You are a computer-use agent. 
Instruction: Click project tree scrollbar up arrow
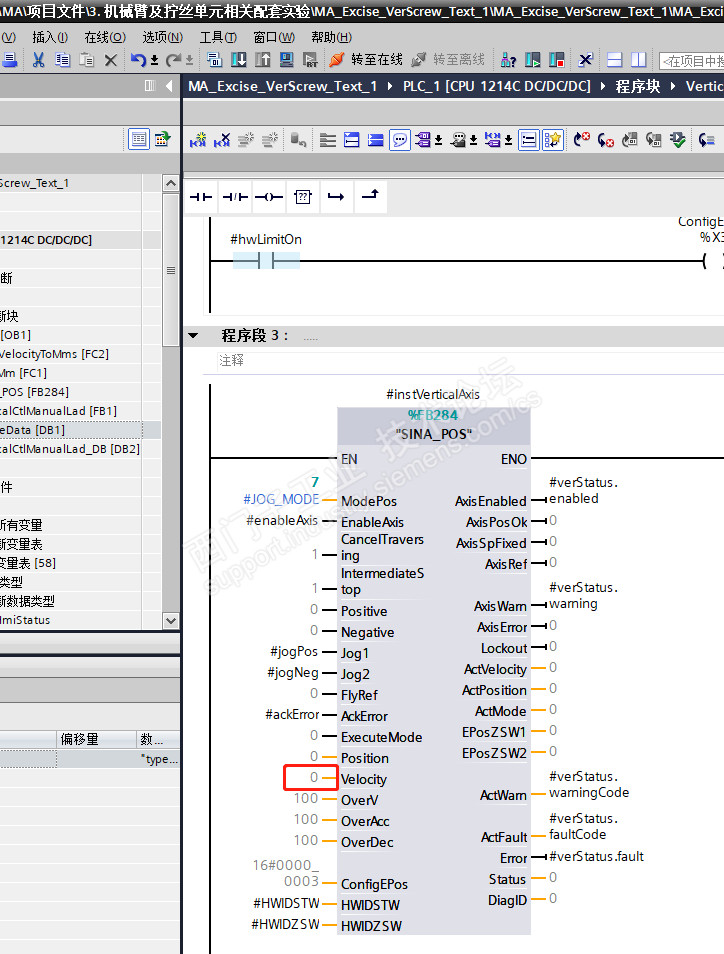(x=171, y=183)
